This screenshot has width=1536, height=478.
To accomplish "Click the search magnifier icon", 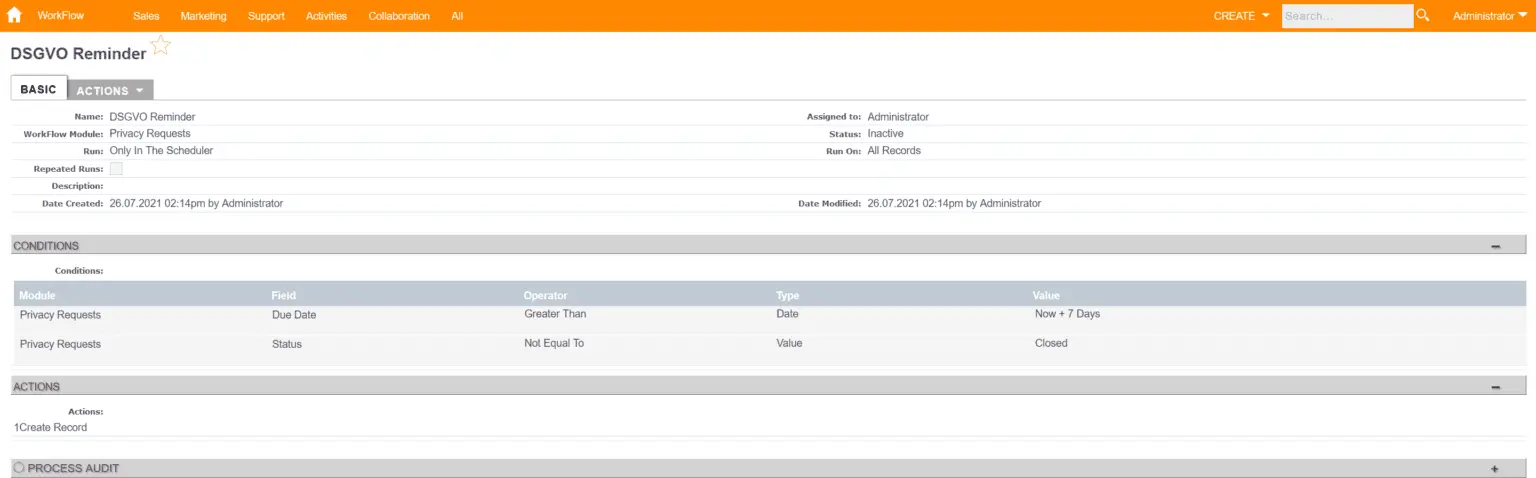I will tap(1423, 16).
